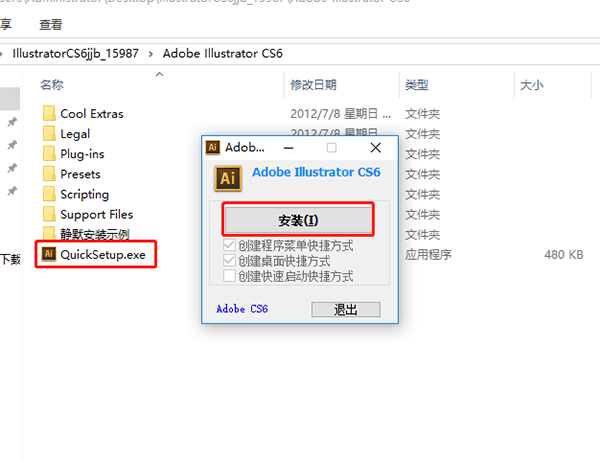600x462 pixels.
Task: Click the 下载 item in navigation pane
Action: coord(10,259)
